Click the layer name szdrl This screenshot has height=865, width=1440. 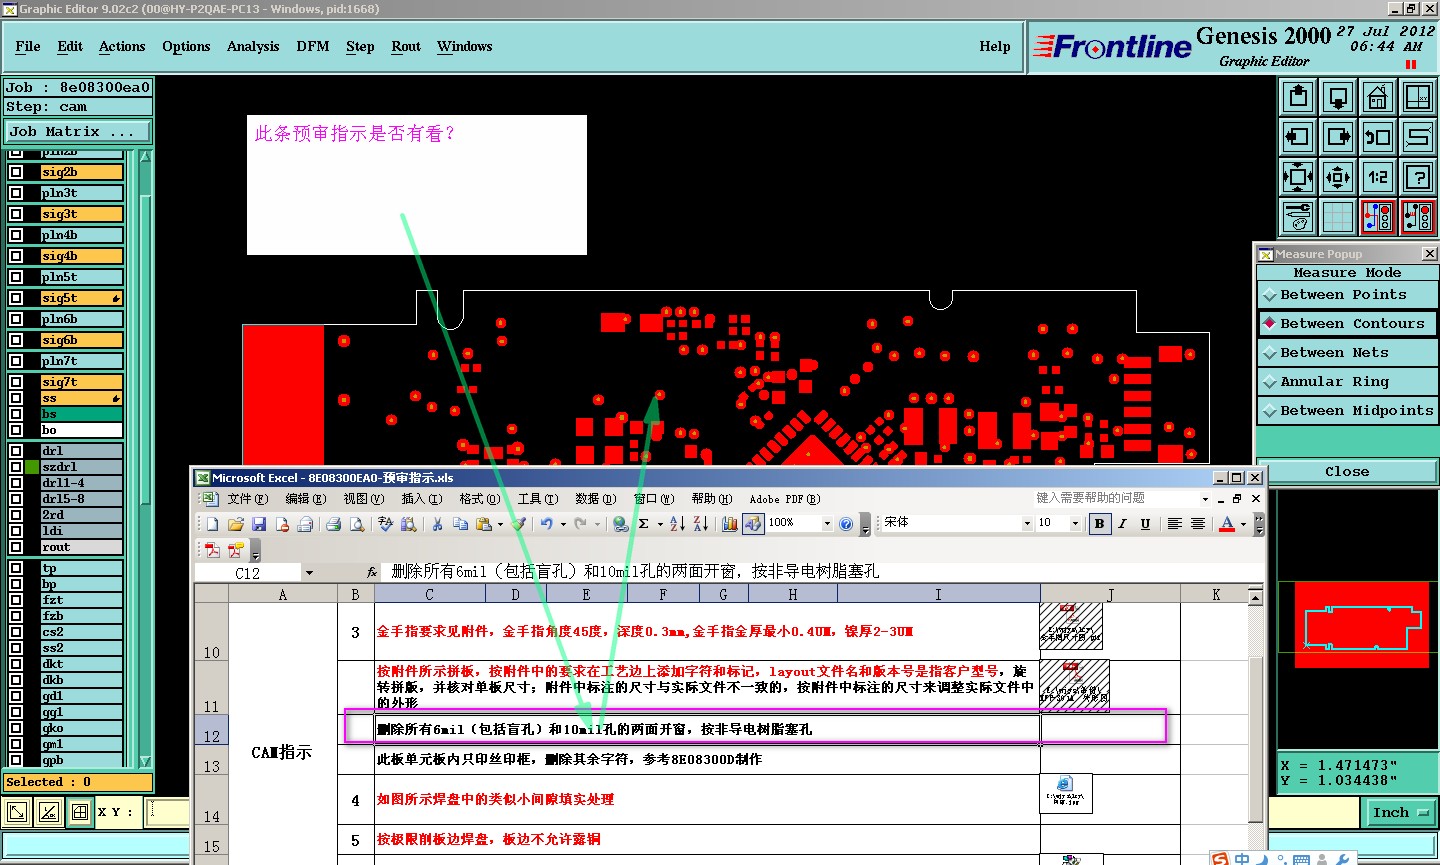click(81, 467)
